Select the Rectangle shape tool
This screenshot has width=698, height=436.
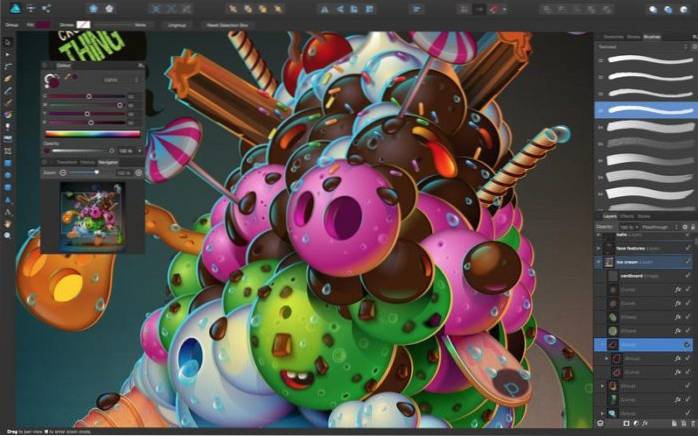[8, 163]
